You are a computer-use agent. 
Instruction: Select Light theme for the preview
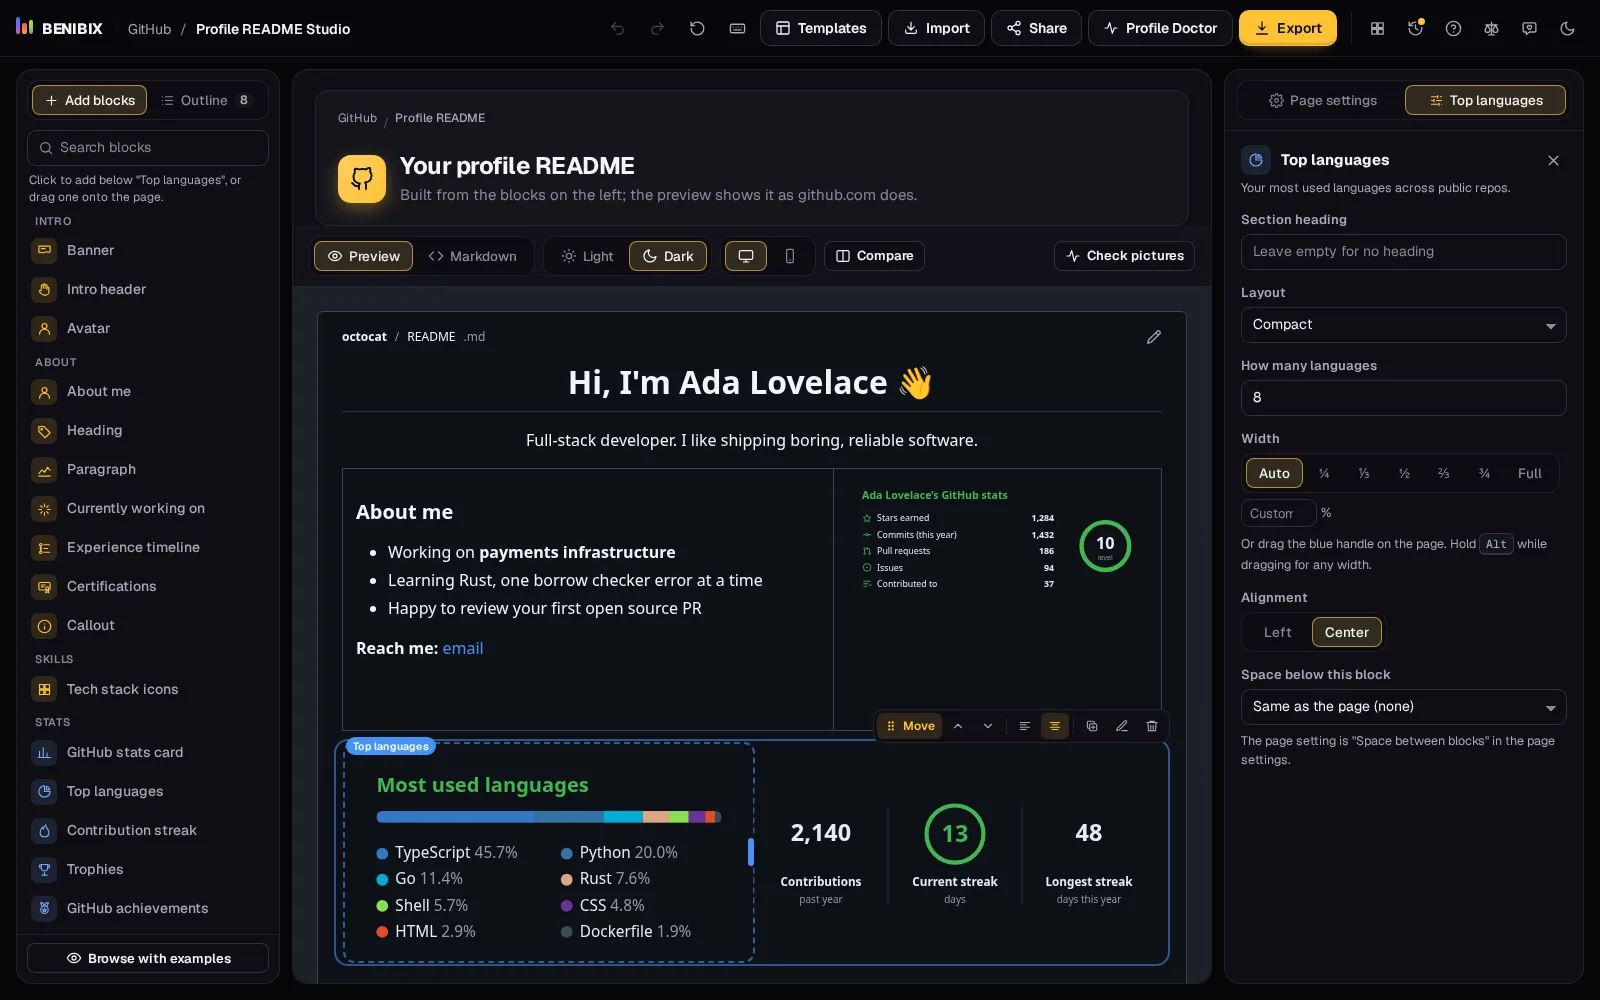587,256
